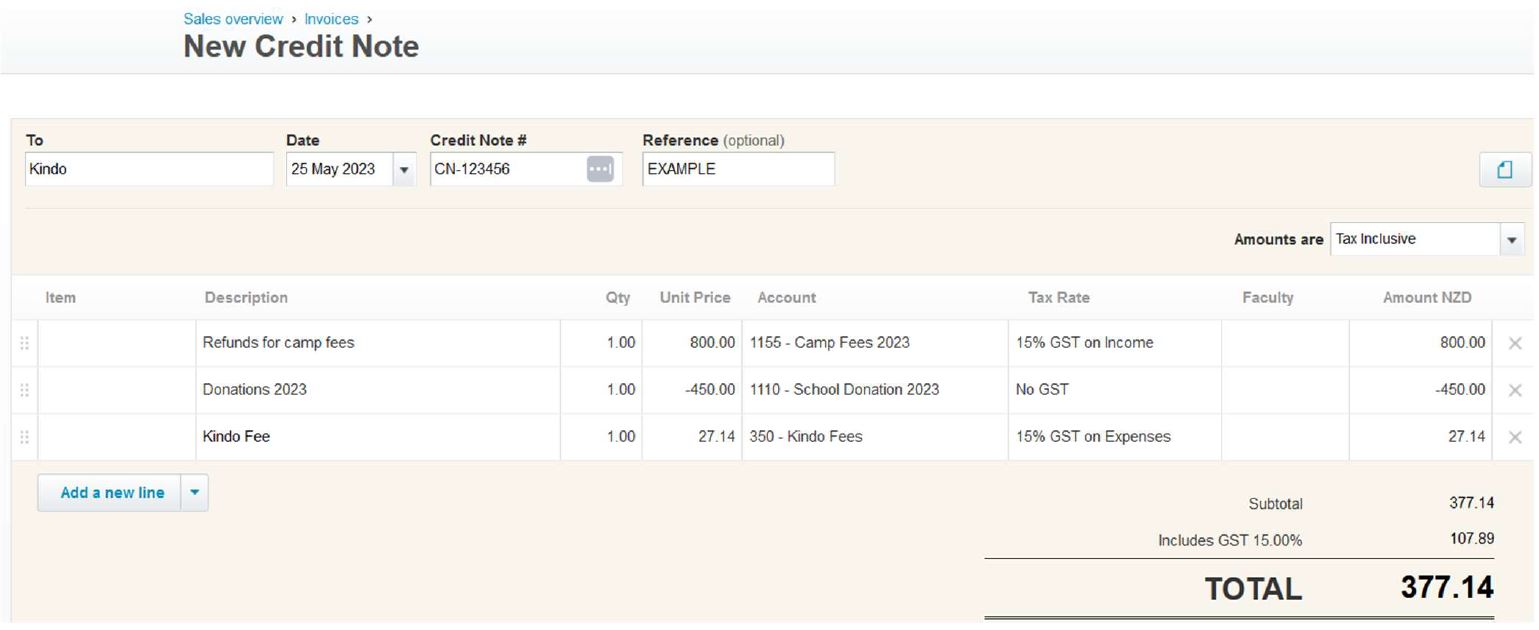Click the Add a new line button
The image size is (1539, 630).
point(111,493)
